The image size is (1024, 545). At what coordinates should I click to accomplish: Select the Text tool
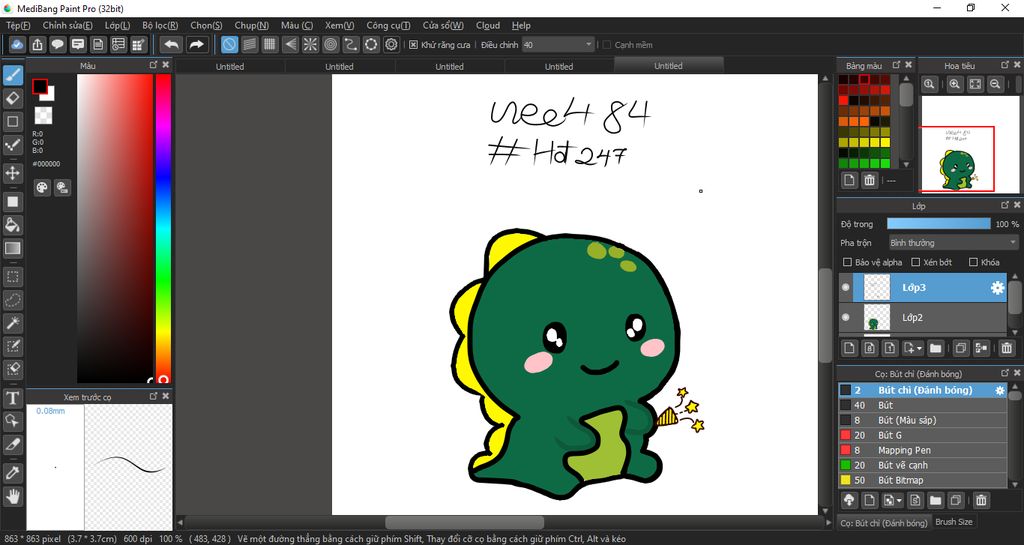12,397
